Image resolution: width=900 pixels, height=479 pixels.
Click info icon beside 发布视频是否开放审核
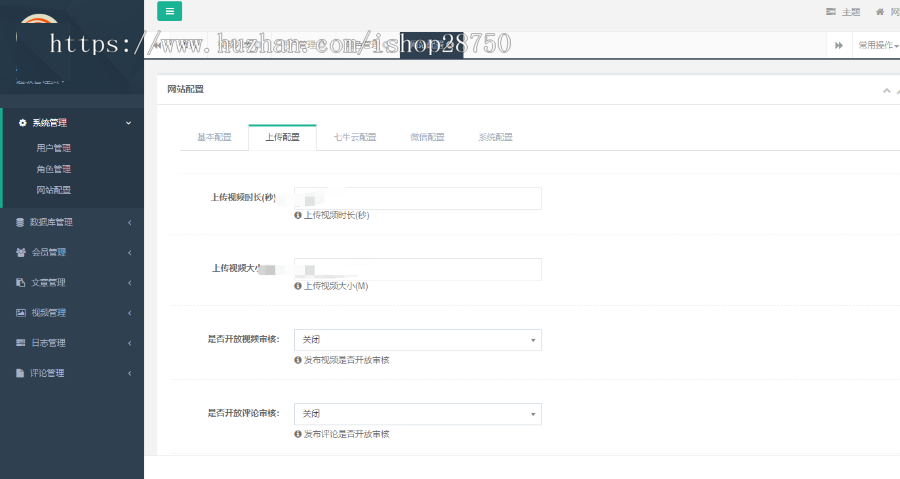click(298, 360)
